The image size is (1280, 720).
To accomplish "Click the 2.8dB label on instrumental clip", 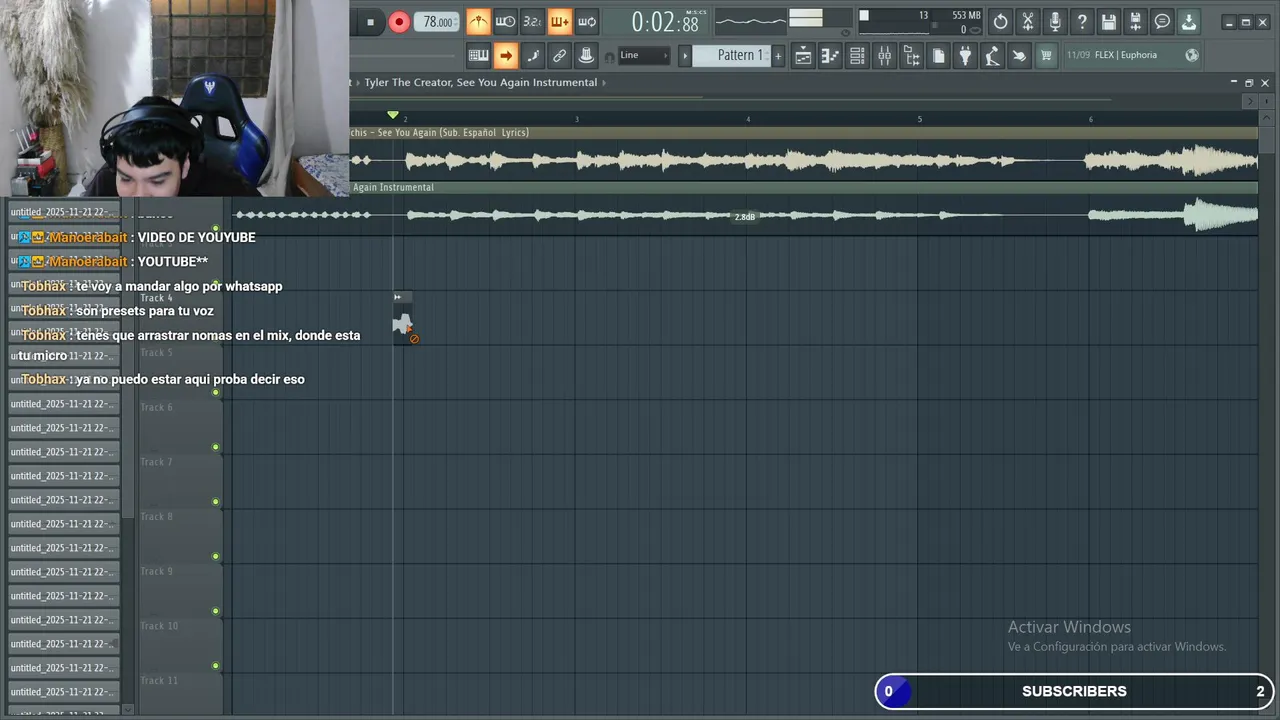I will (x=745, y=217).
